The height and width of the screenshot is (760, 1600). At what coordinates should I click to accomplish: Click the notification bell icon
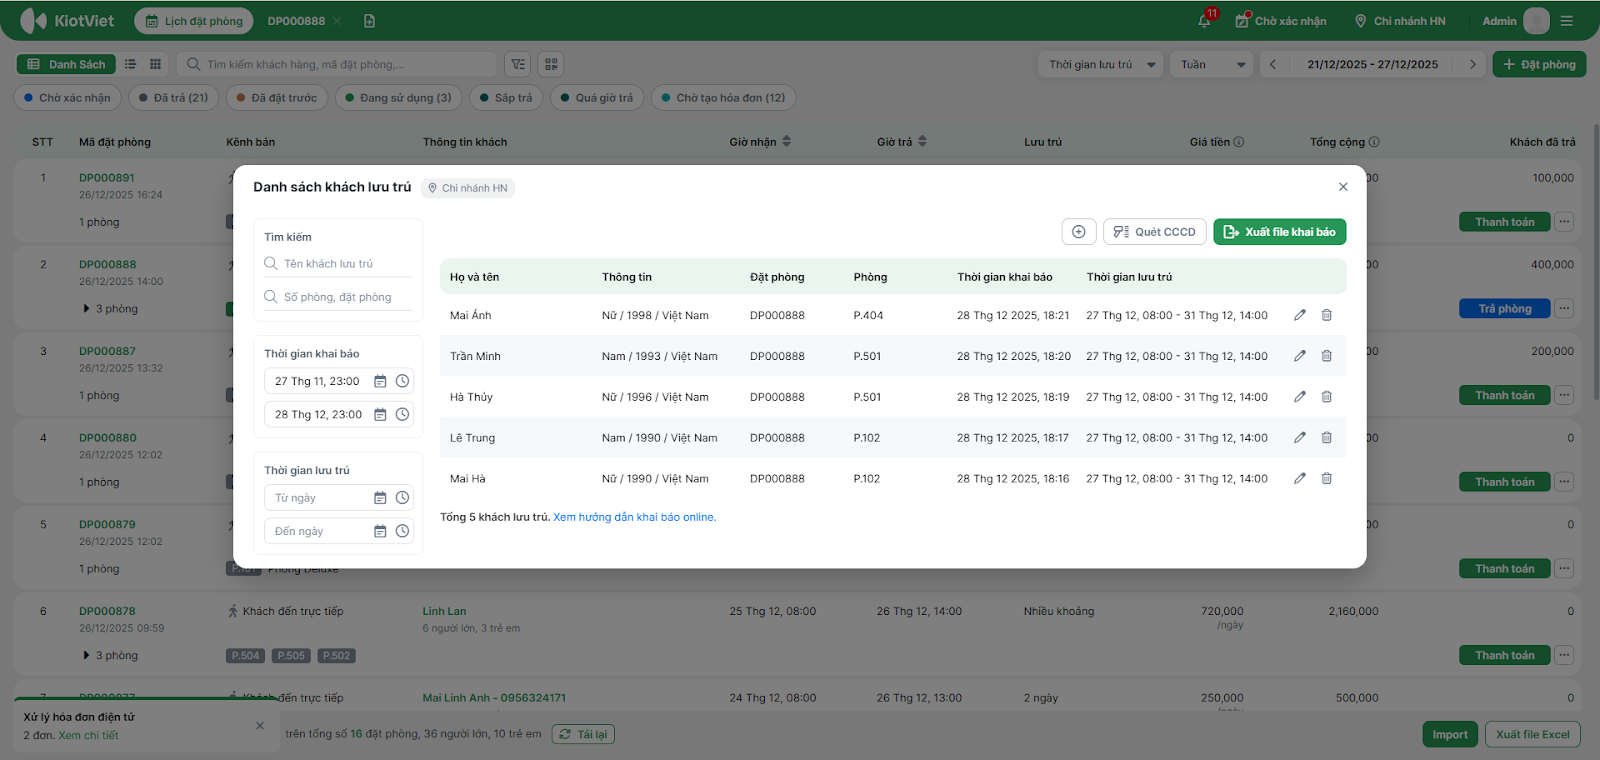pos(1204,21)
